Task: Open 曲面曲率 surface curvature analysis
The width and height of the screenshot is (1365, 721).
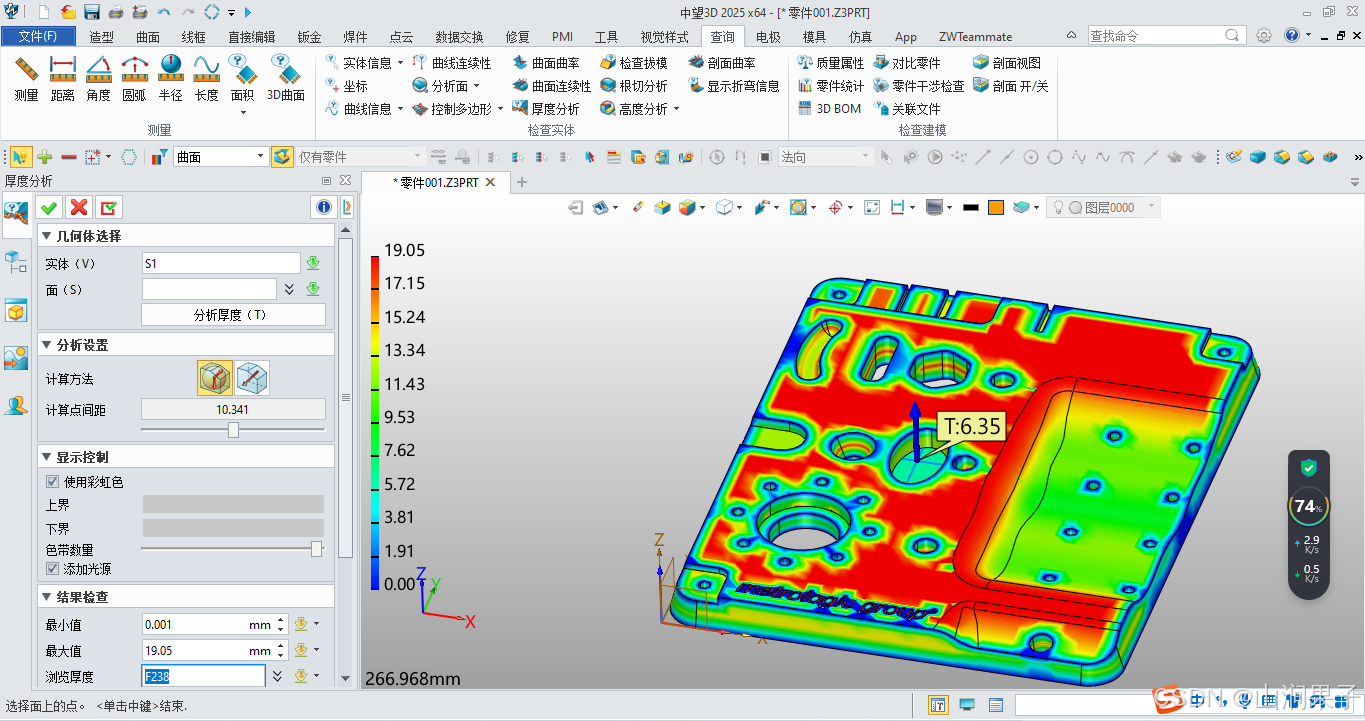Action: pos(546,63)
